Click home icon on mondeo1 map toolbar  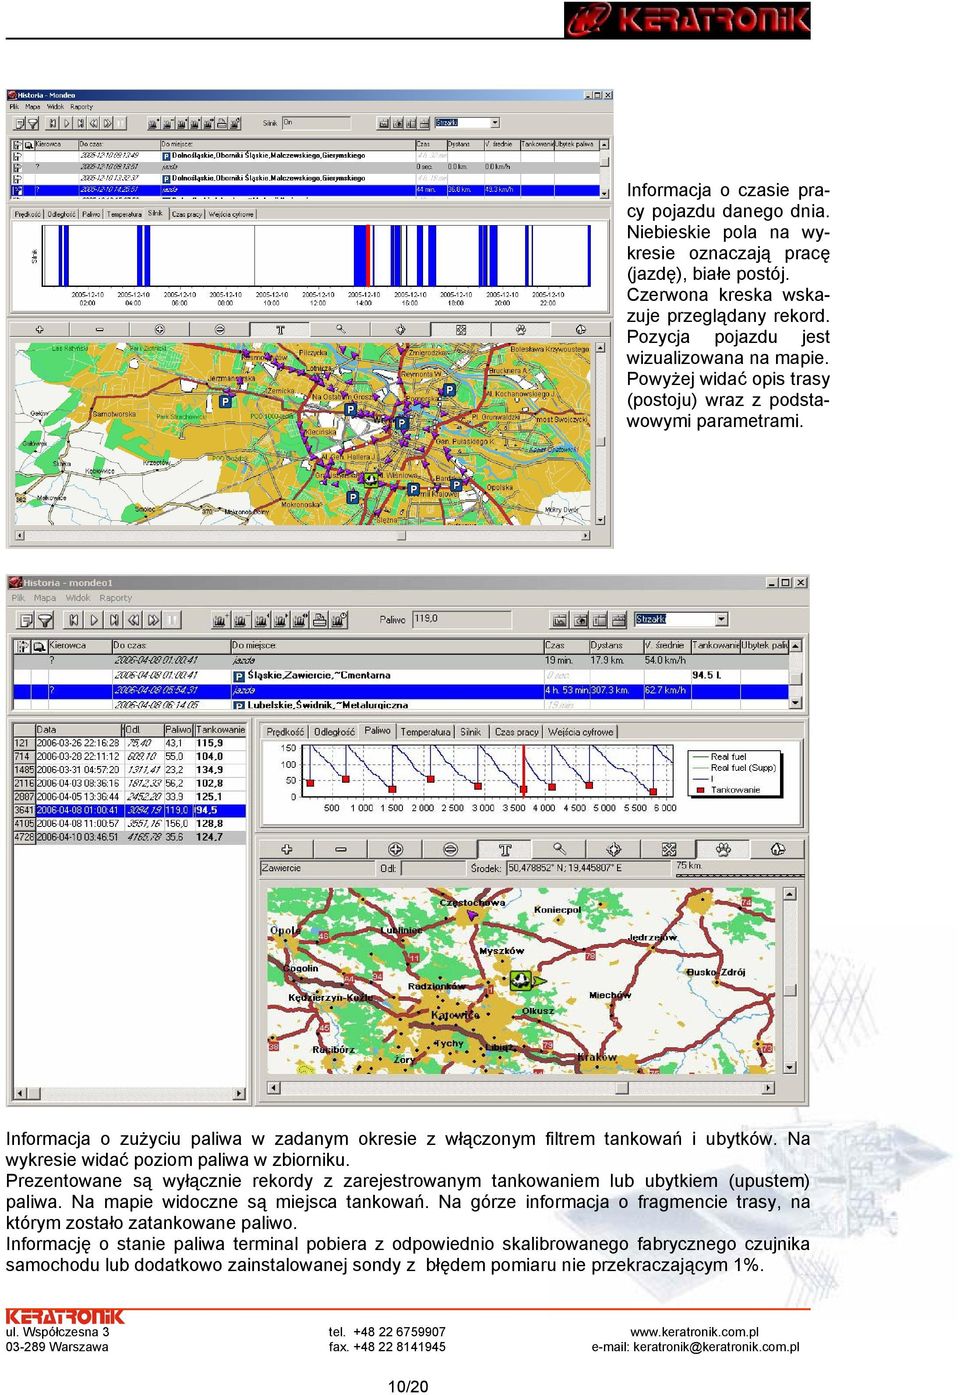point(778,849)
